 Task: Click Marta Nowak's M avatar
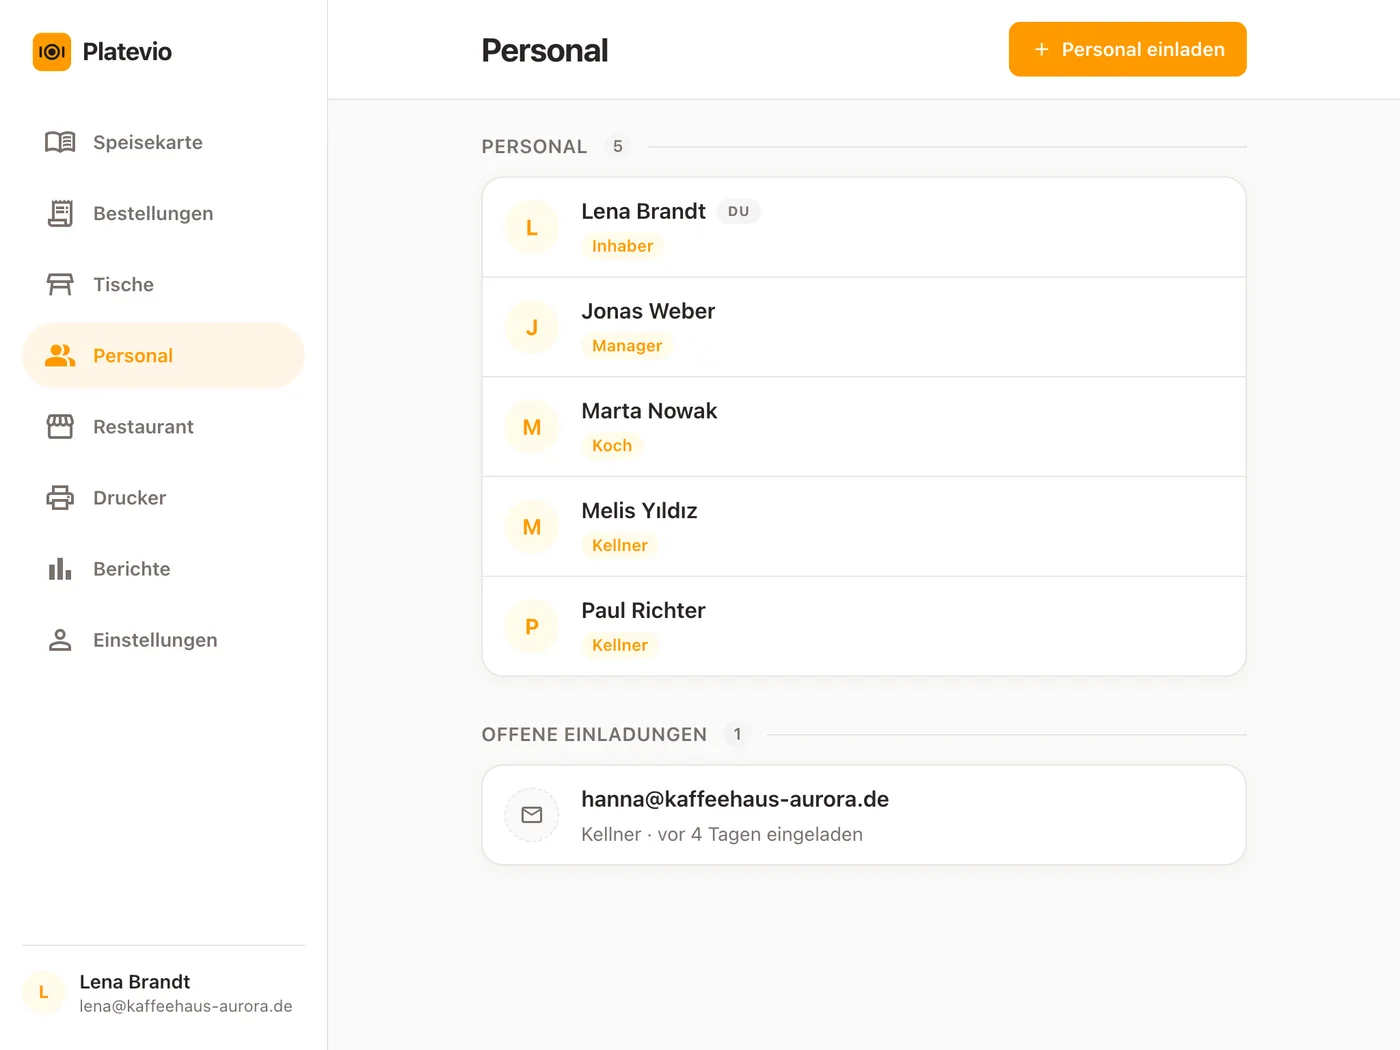click(x=532, y=427)
